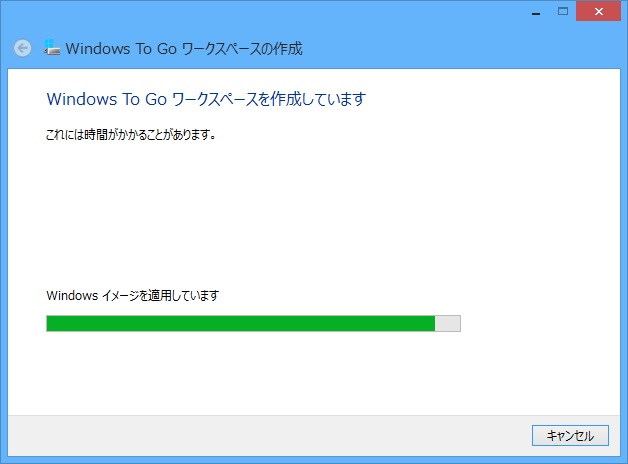The image size is (628, 464).
Task: Close the window with the red X
Action: pyautogui.click(x=598, y=12)
